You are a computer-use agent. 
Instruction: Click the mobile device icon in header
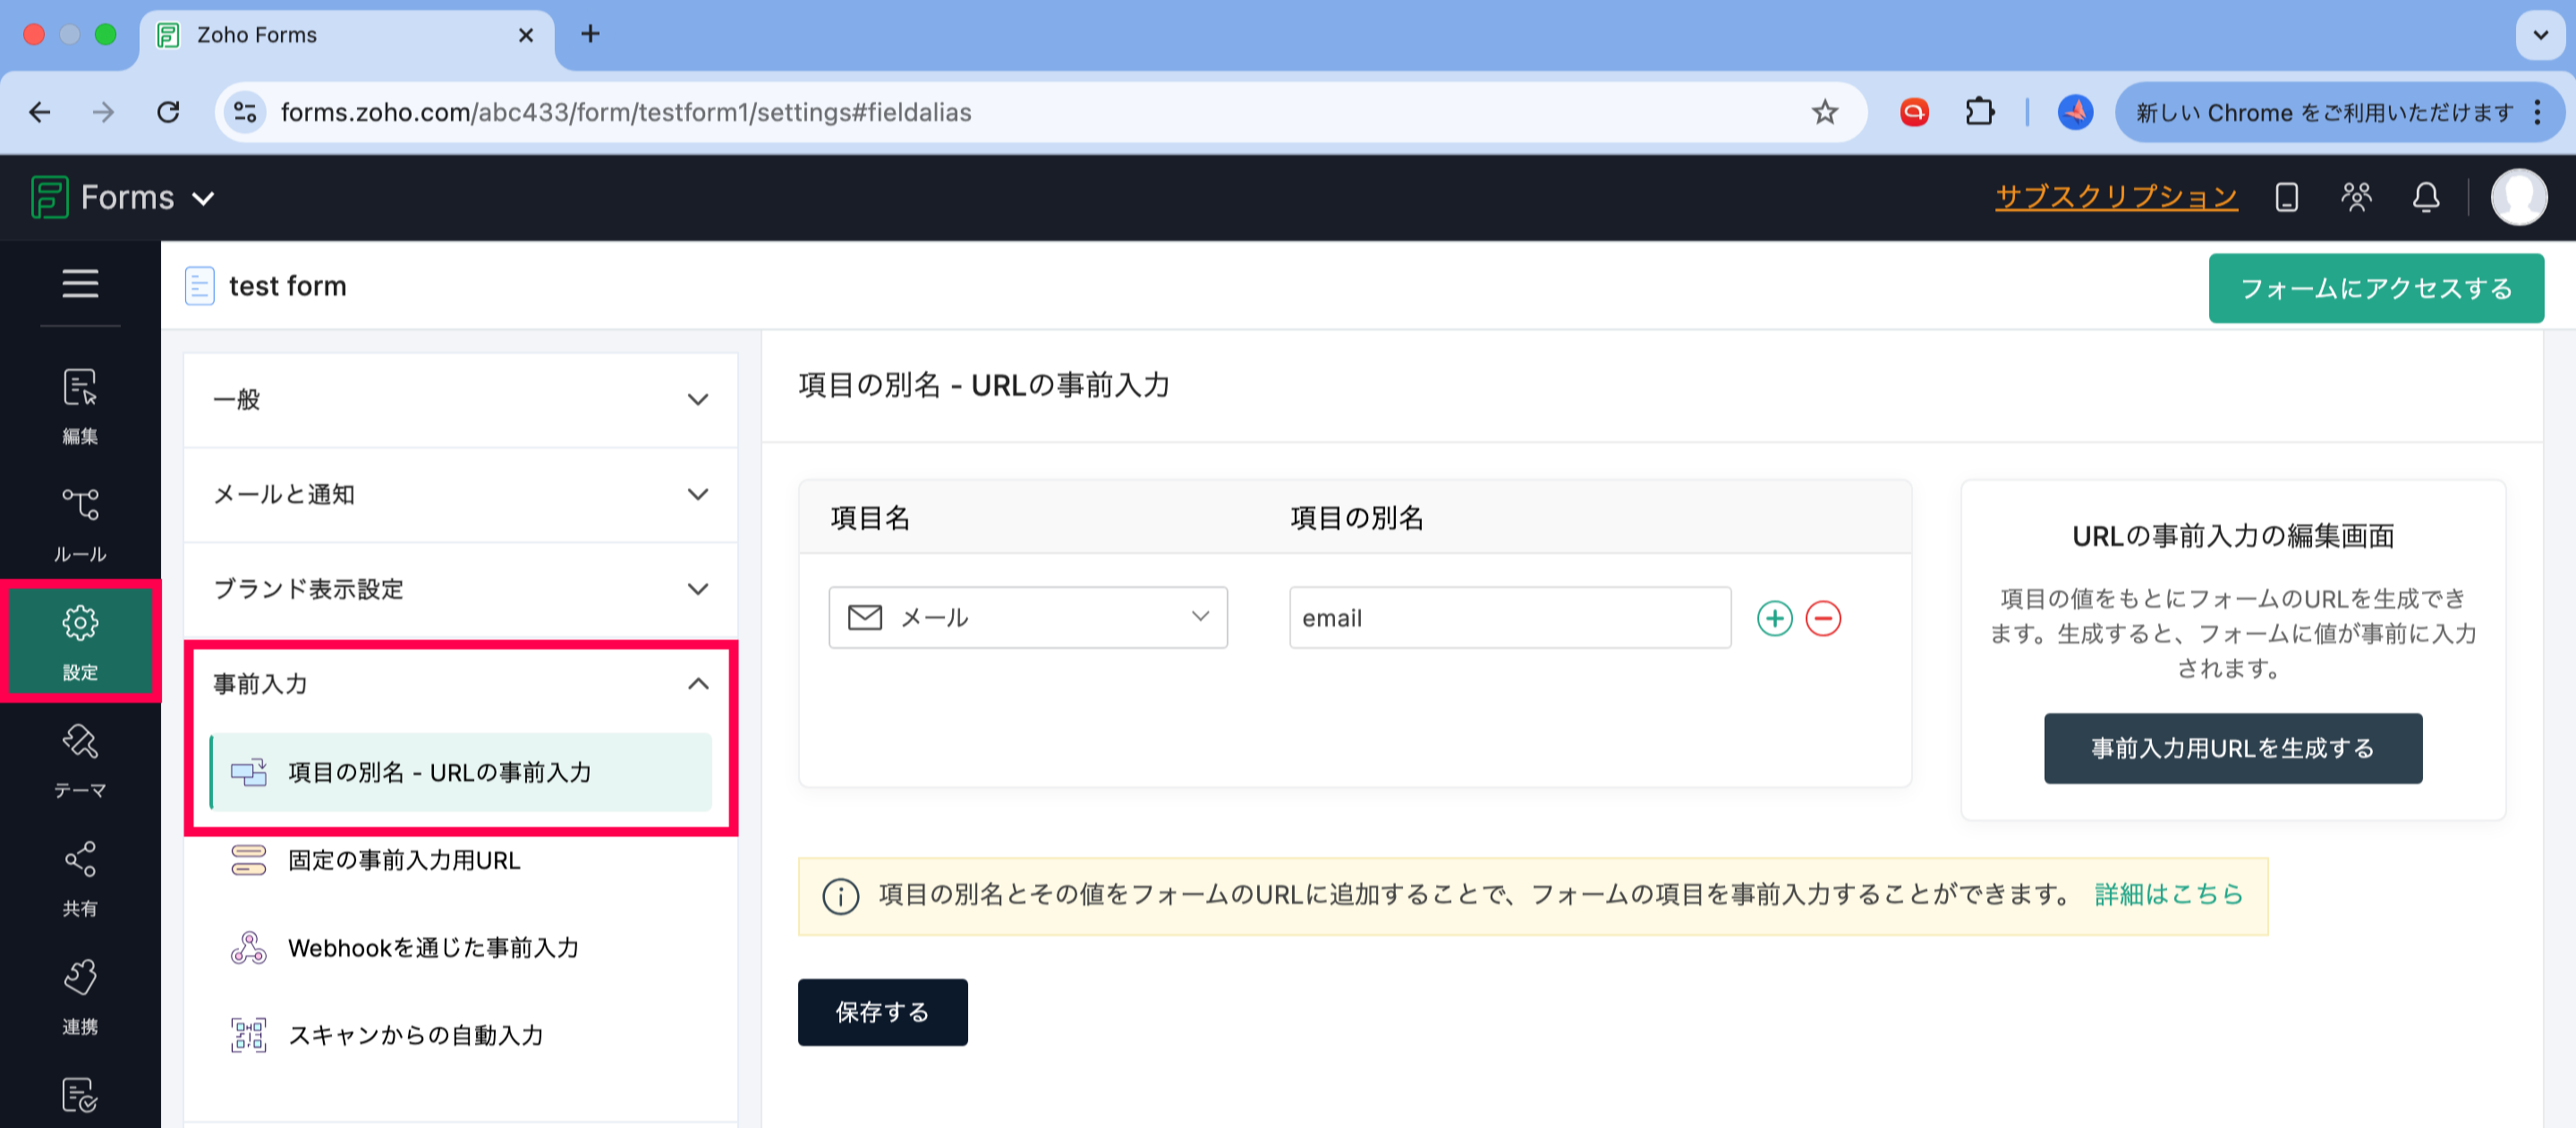coord(2286,197)
